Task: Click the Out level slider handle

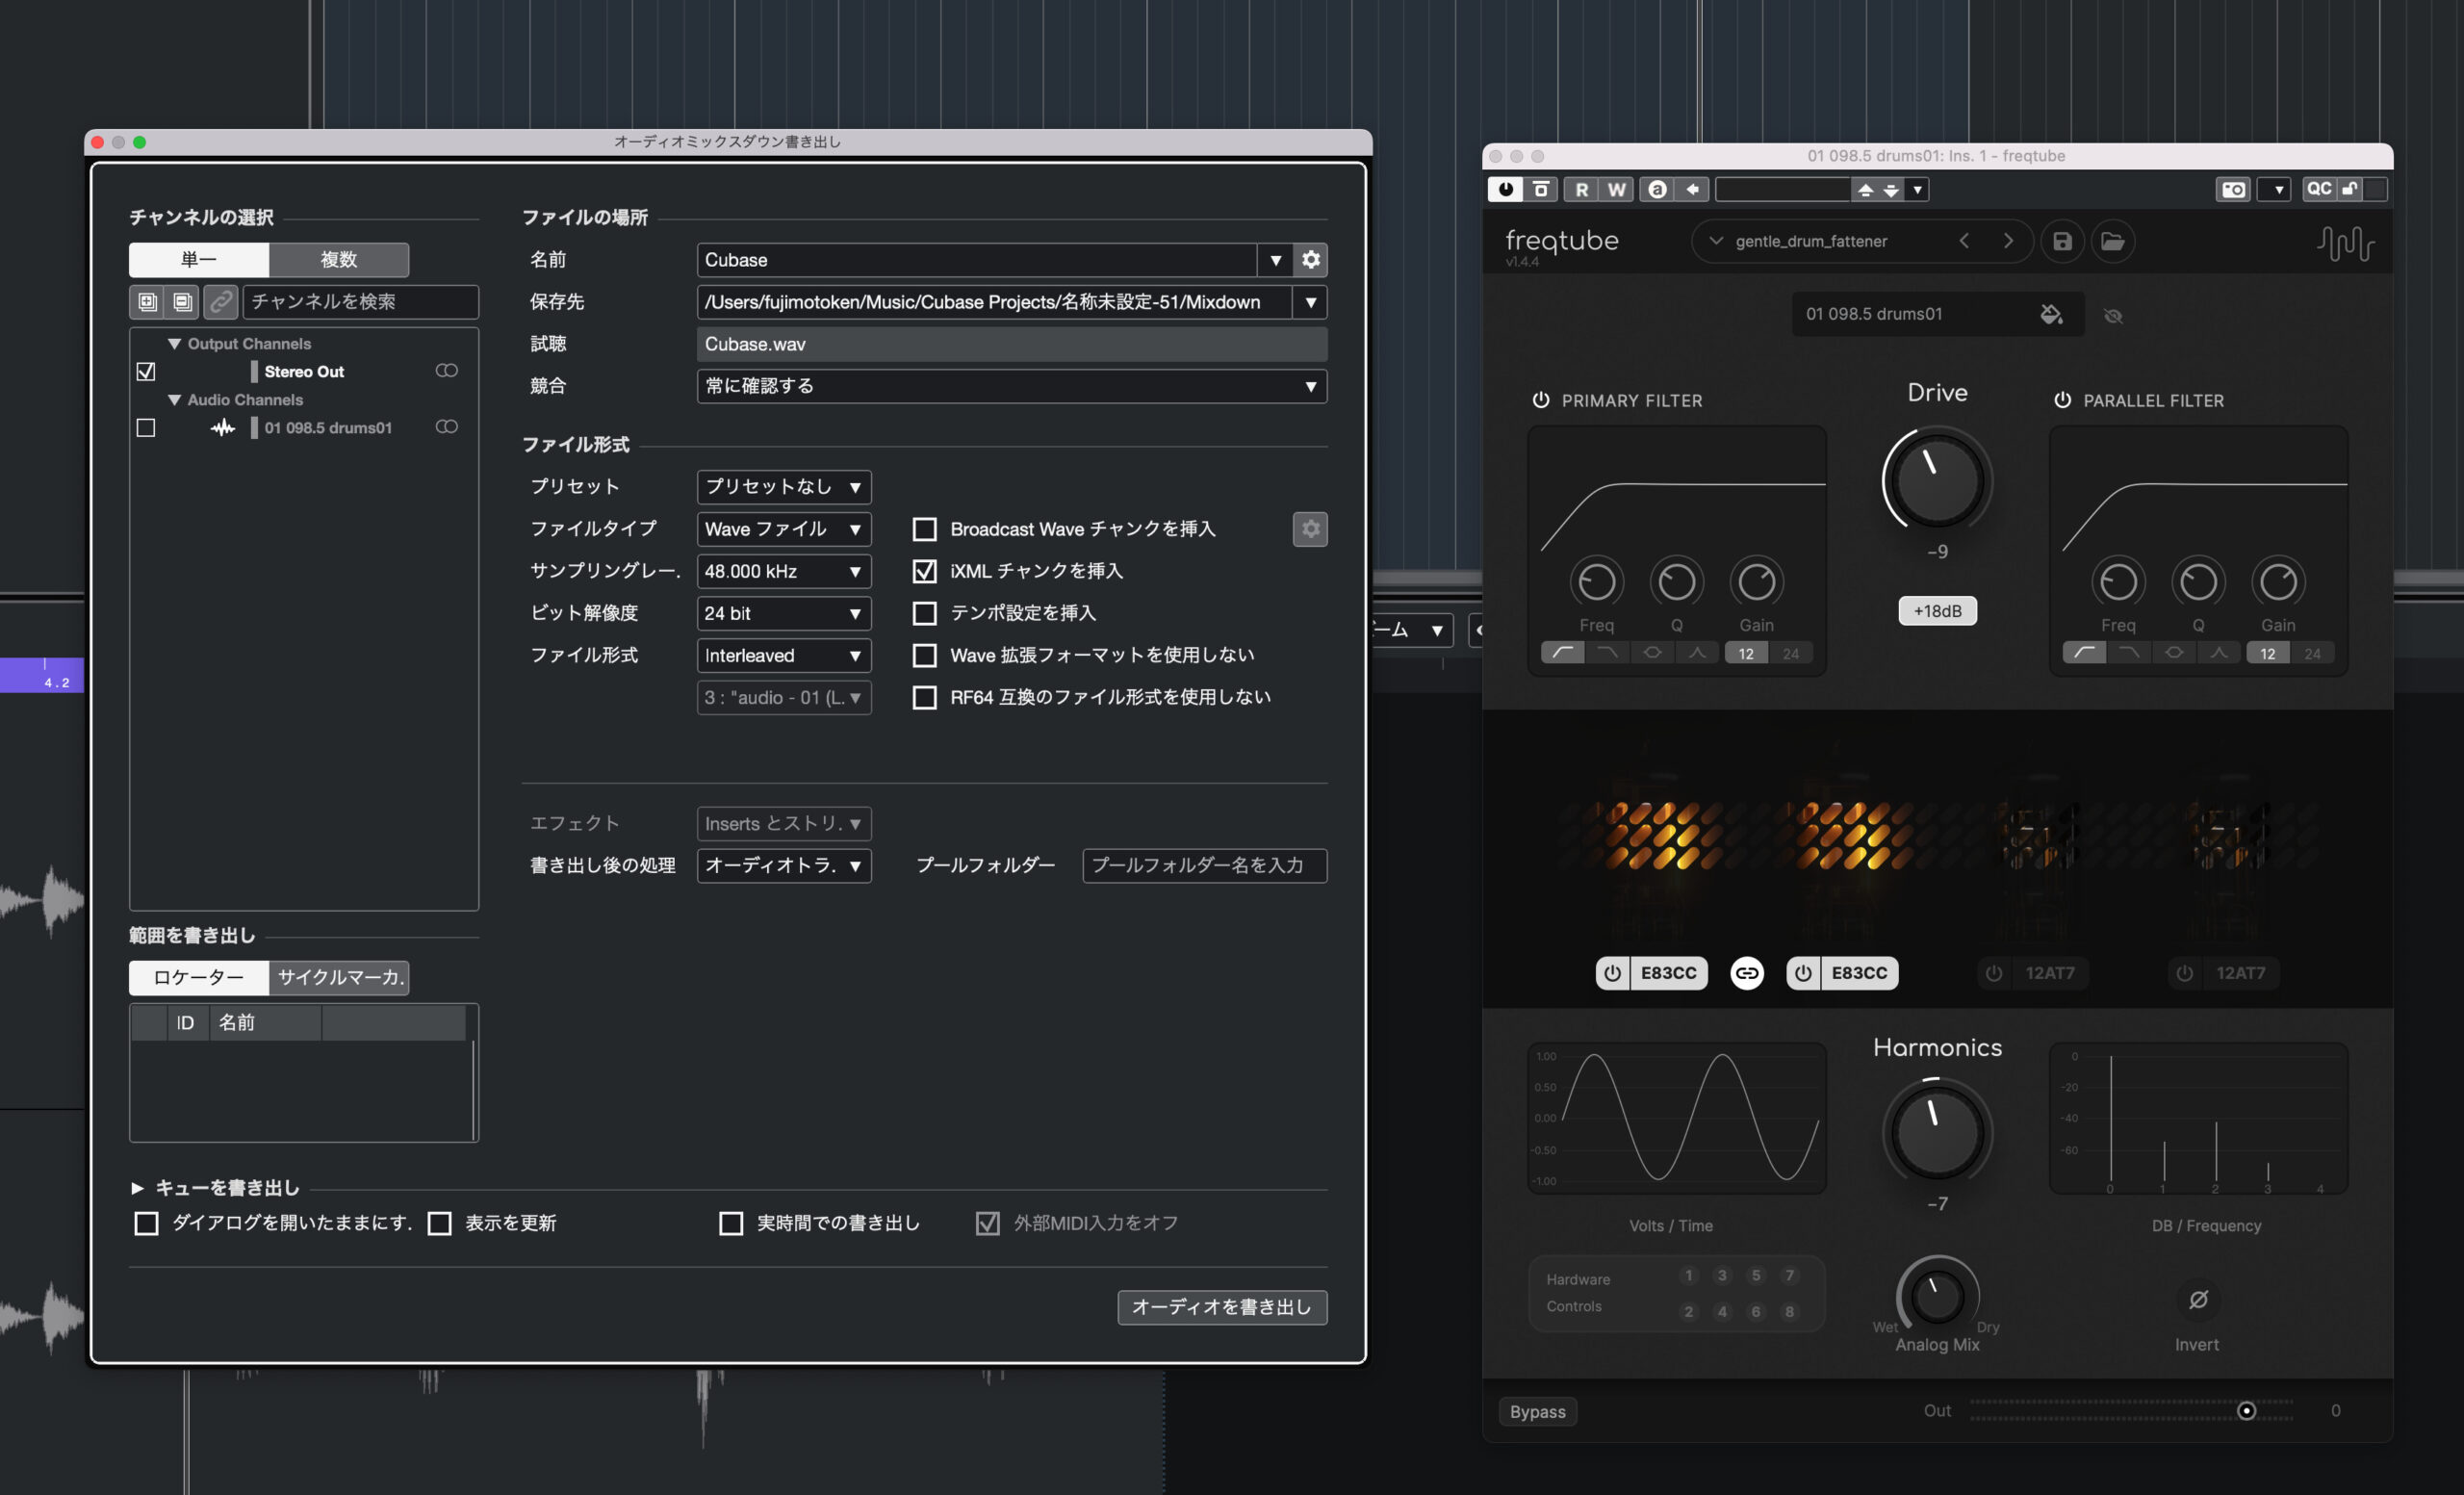Action: (2246, 1411)
